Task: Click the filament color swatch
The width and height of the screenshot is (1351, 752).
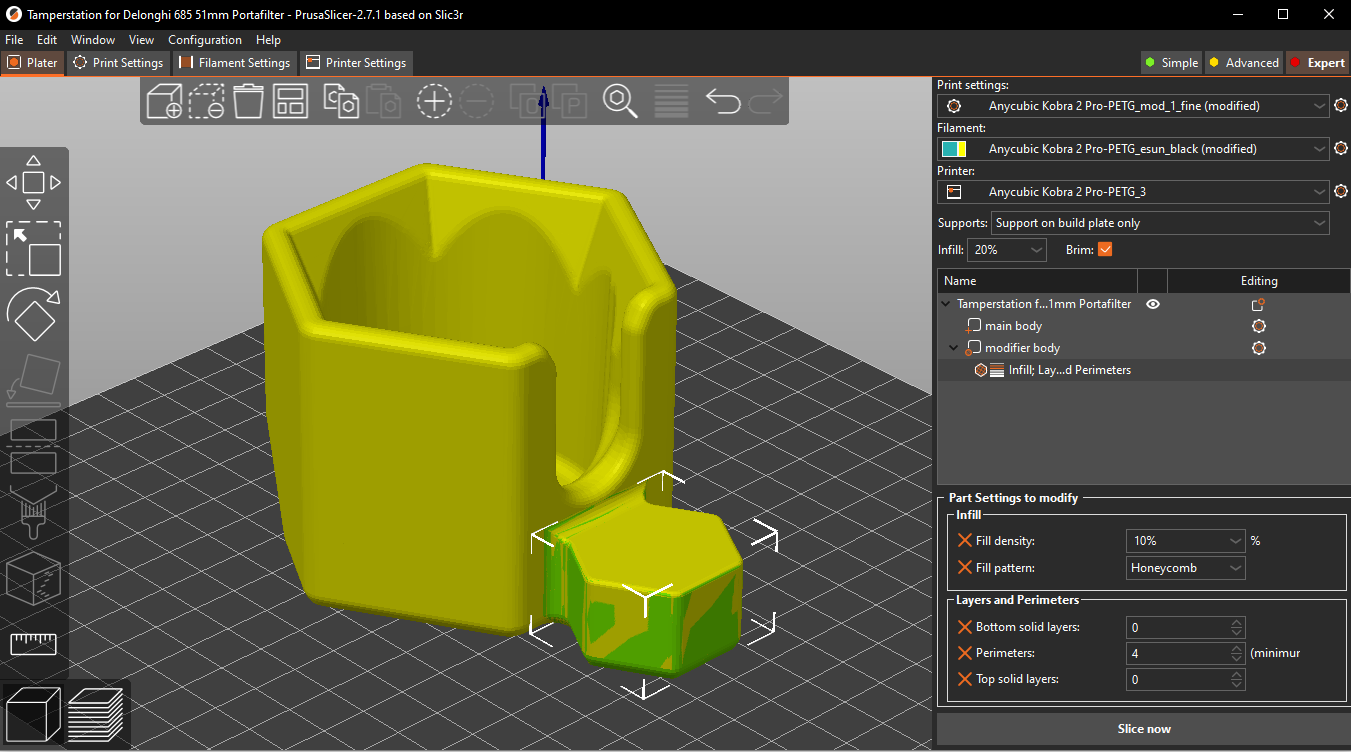Action: coord(953,149)
